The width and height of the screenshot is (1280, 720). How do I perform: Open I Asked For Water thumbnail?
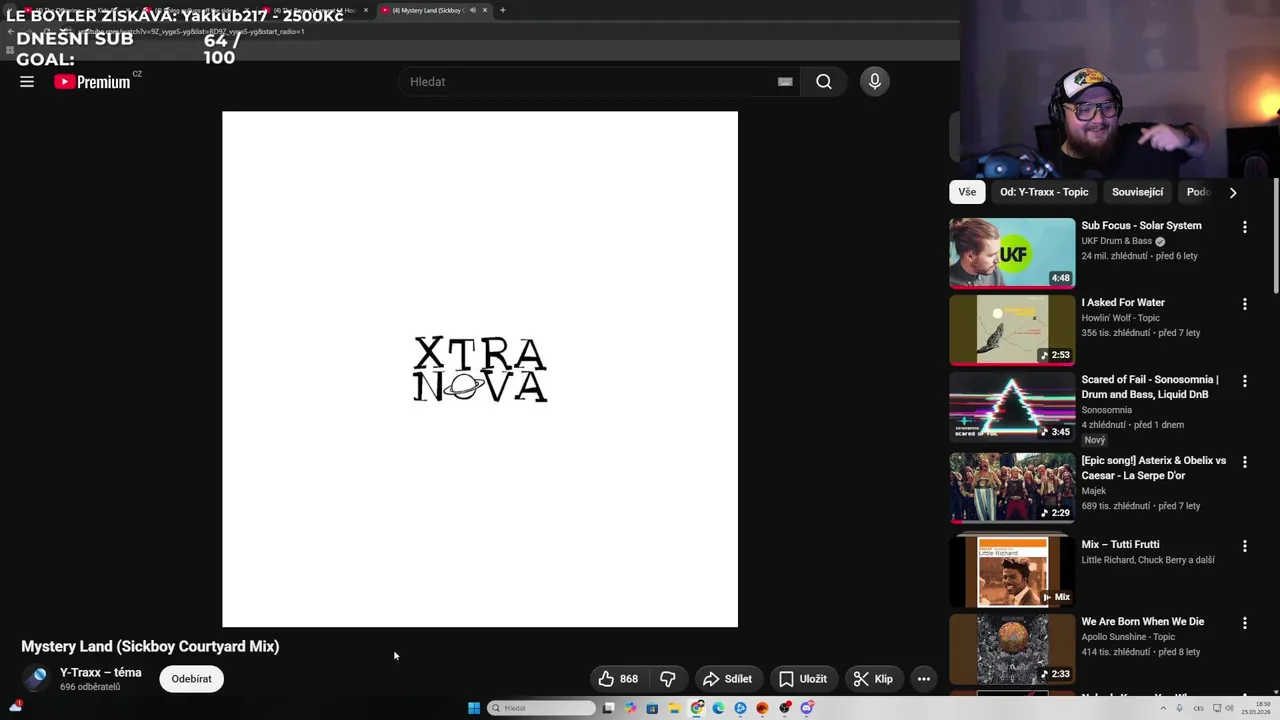(x=1012, y=330)
